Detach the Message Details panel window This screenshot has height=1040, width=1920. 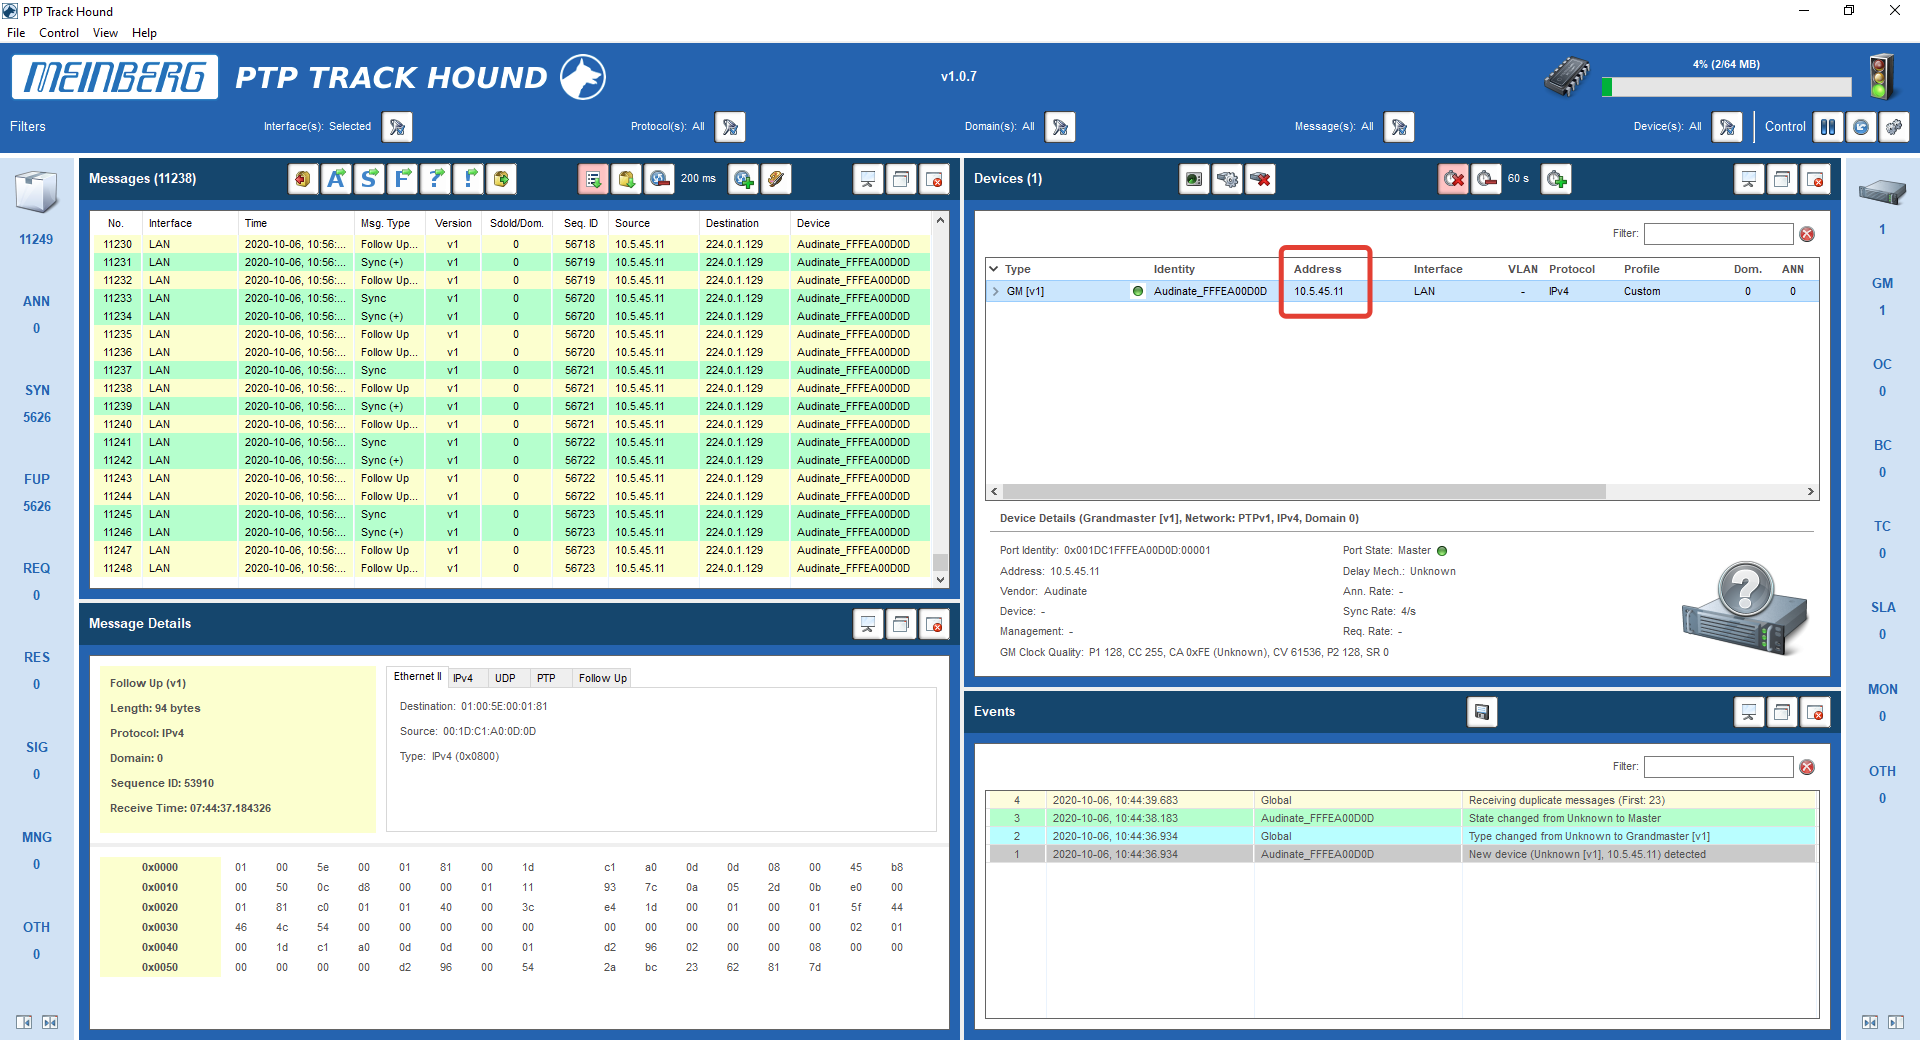pos(901,624)
